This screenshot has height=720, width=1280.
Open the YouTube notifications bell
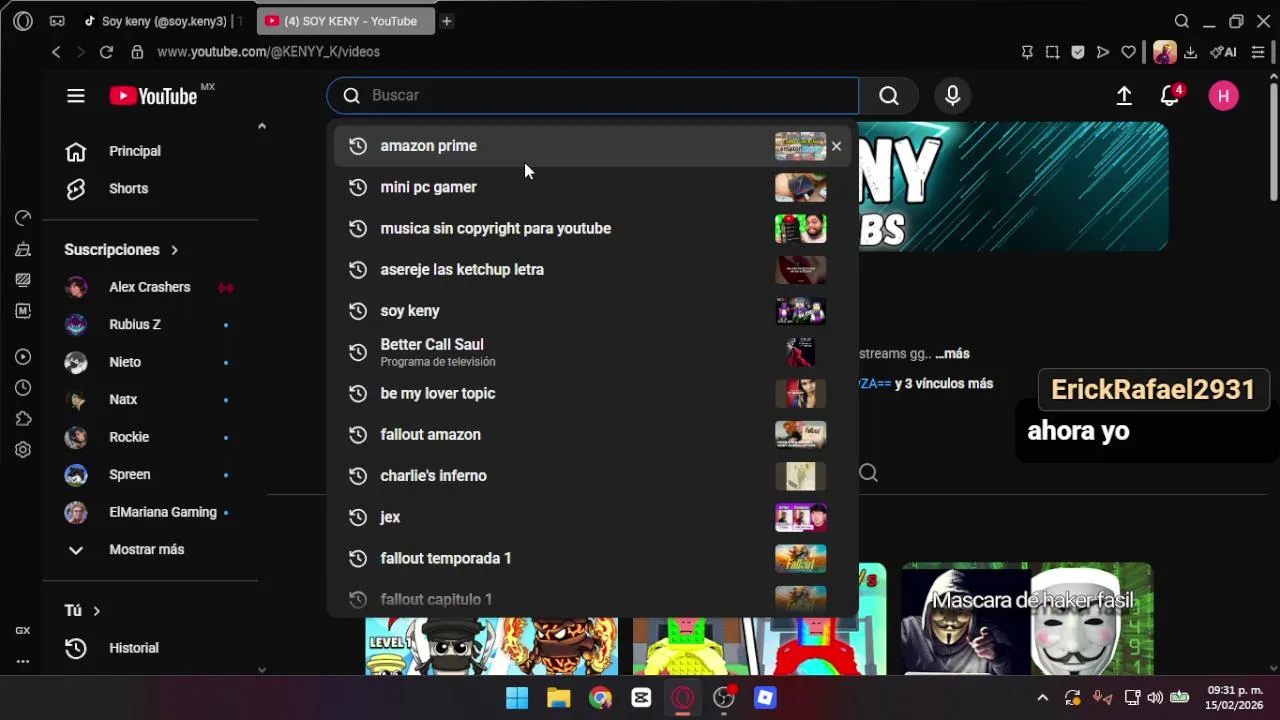coord(1170,96)
